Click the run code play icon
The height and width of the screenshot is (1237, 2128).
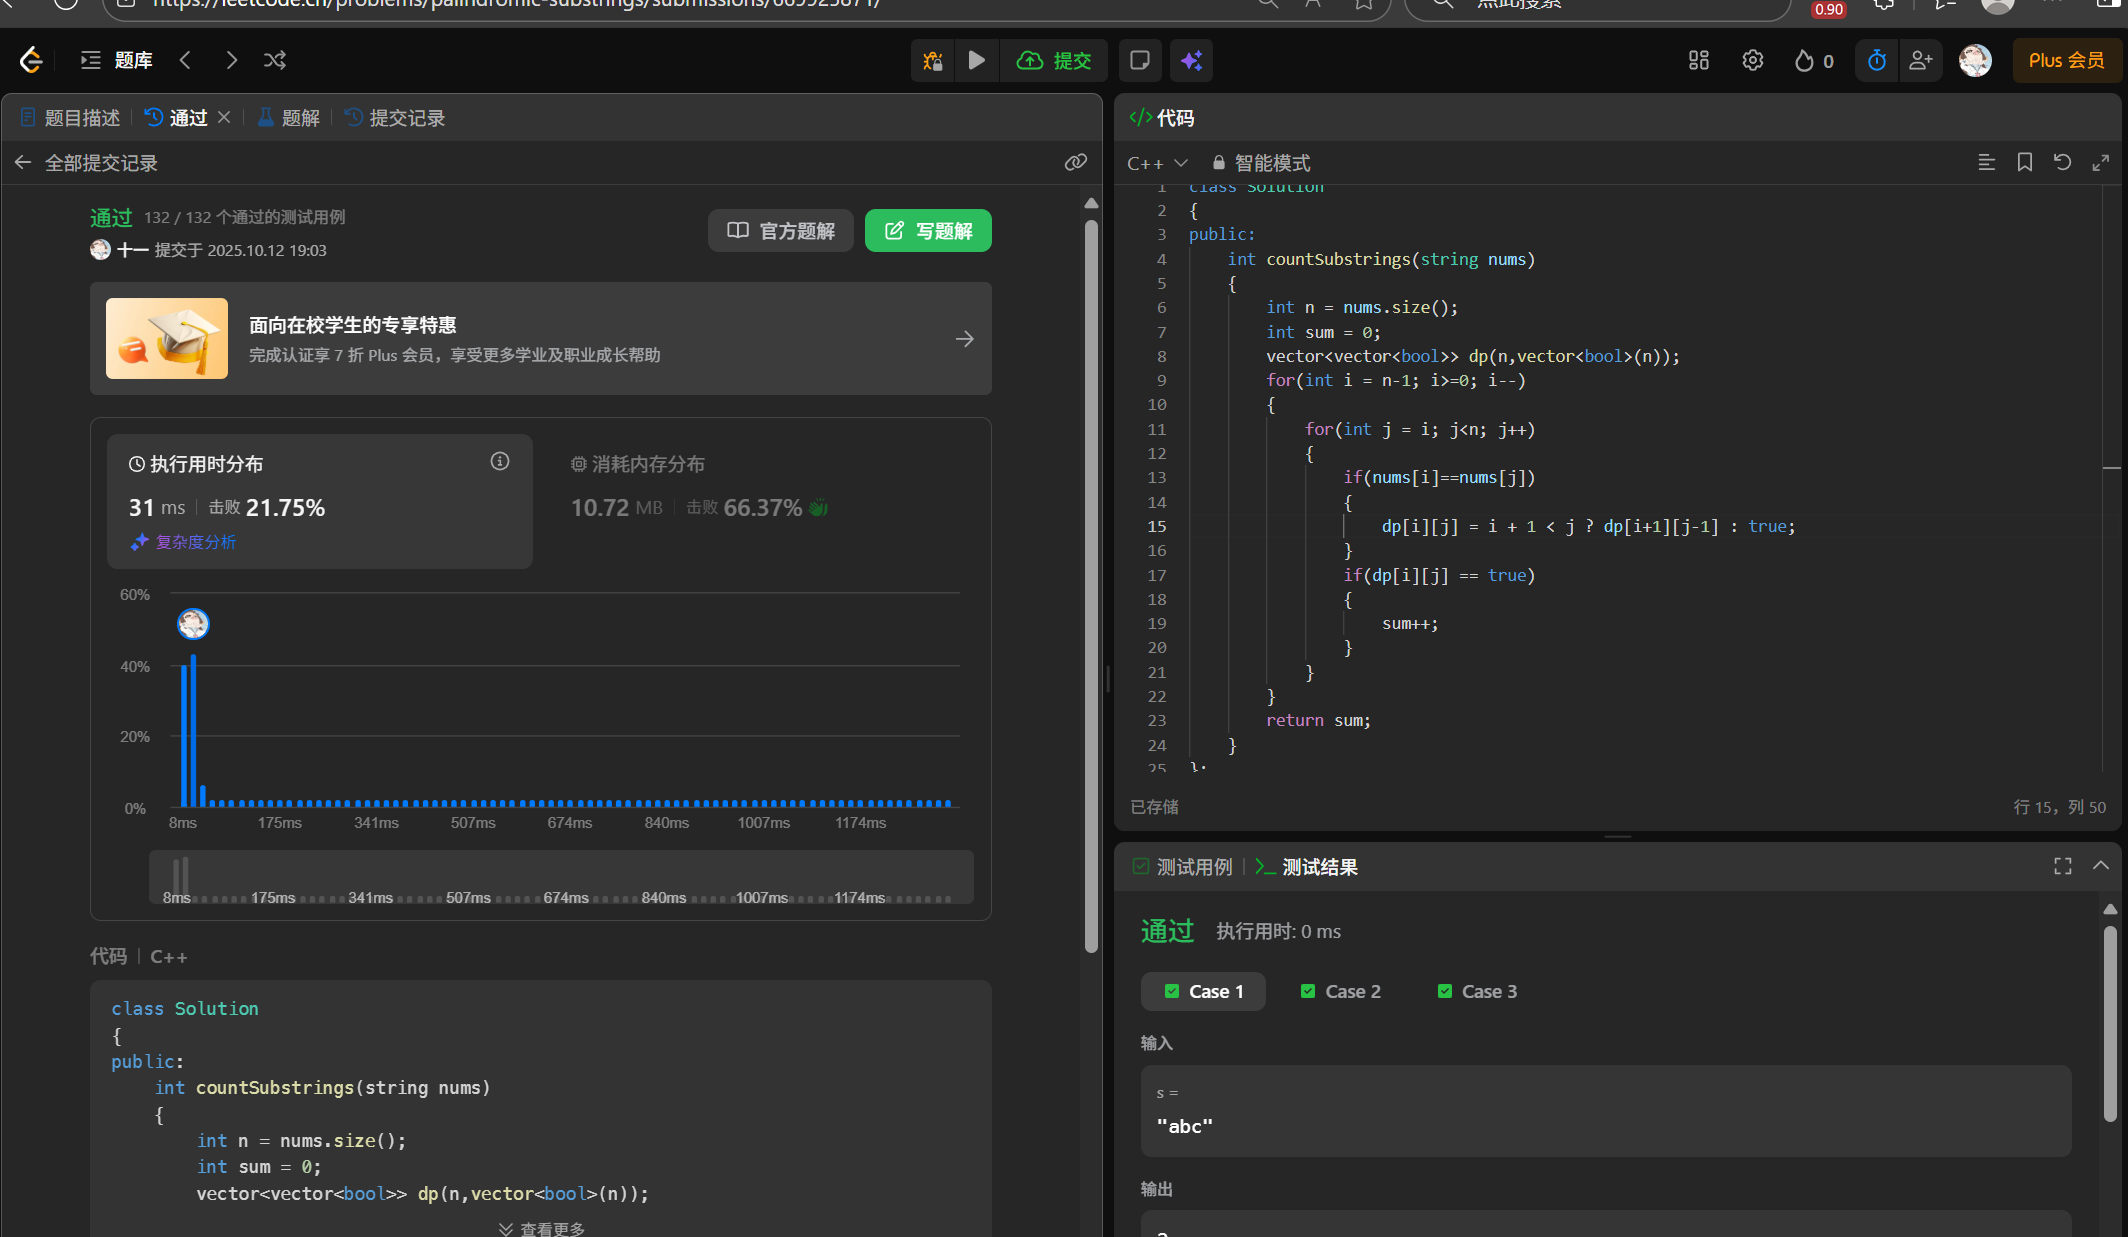pyautogui.click(x=977, y=60)
